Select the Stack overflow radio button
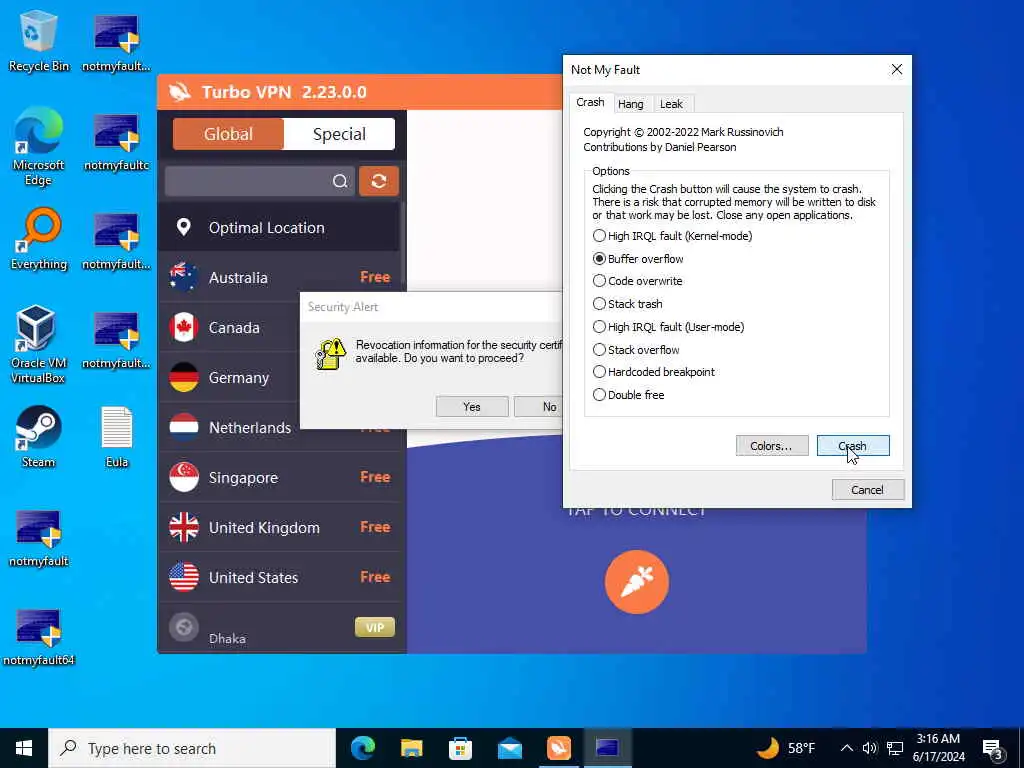The height and width of the screenshot is (768, 1024). [599, 349]
